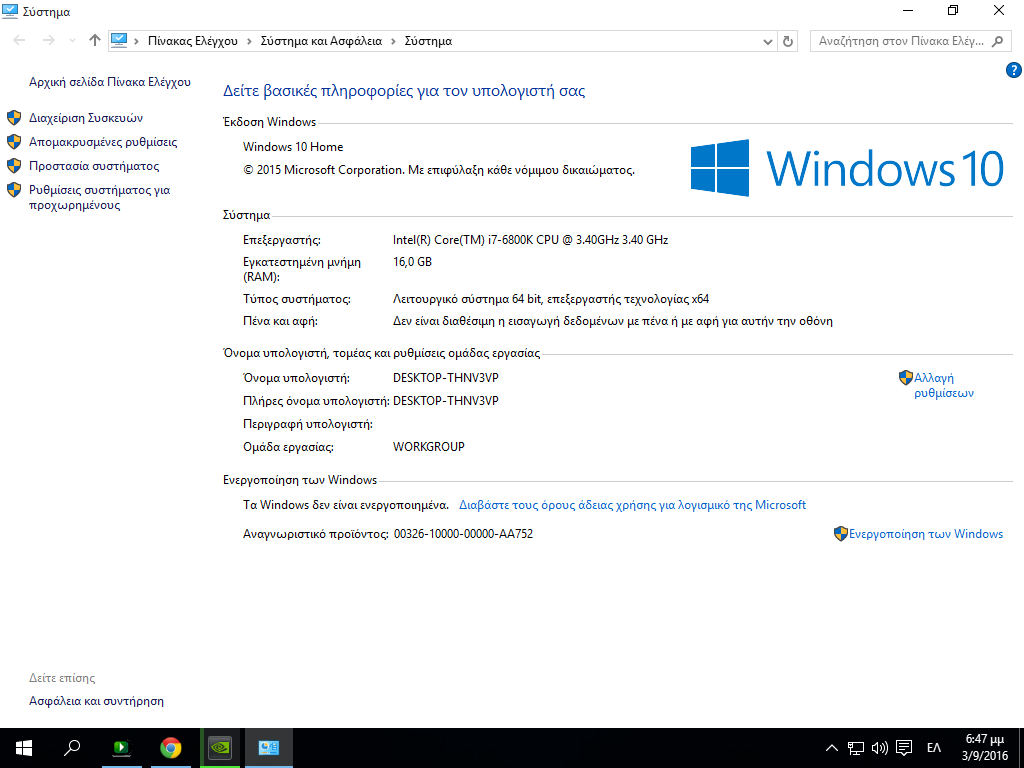Viewport: 1024px width, 768px height.
Task: Click shield icon beside Ρυθμίσεις συστήματος για προχωρημένους
Action: point(14,190)
